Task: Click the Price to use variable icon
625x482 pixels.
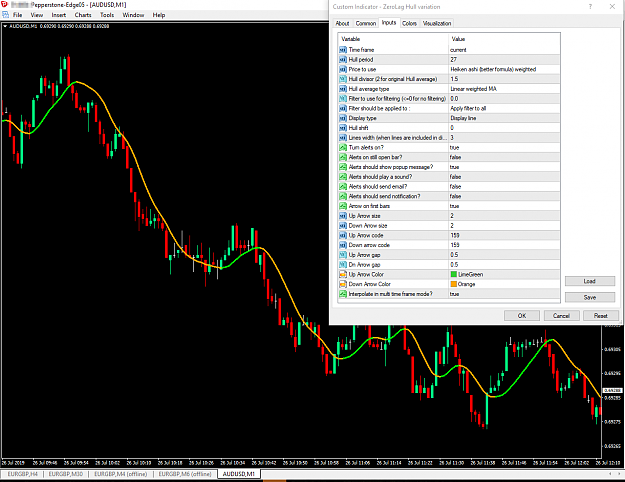Action: [343, 69]
